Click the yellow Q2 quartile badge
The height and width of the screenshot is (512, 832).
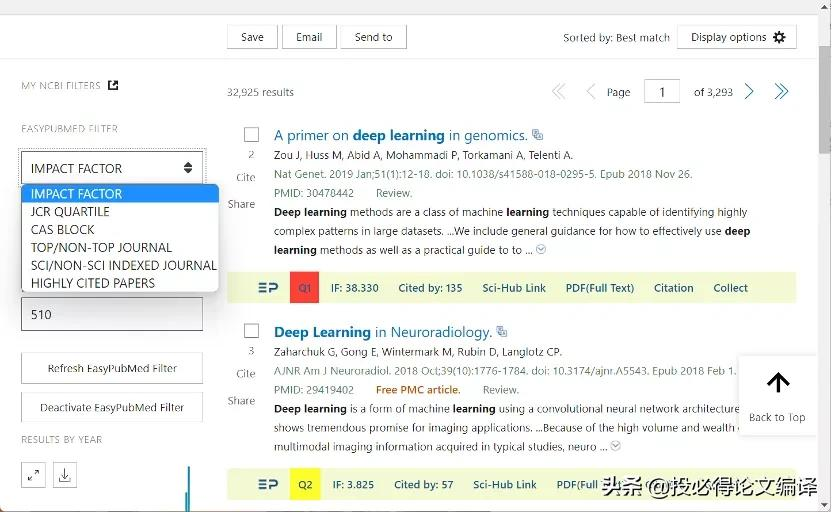click(305, 484)
